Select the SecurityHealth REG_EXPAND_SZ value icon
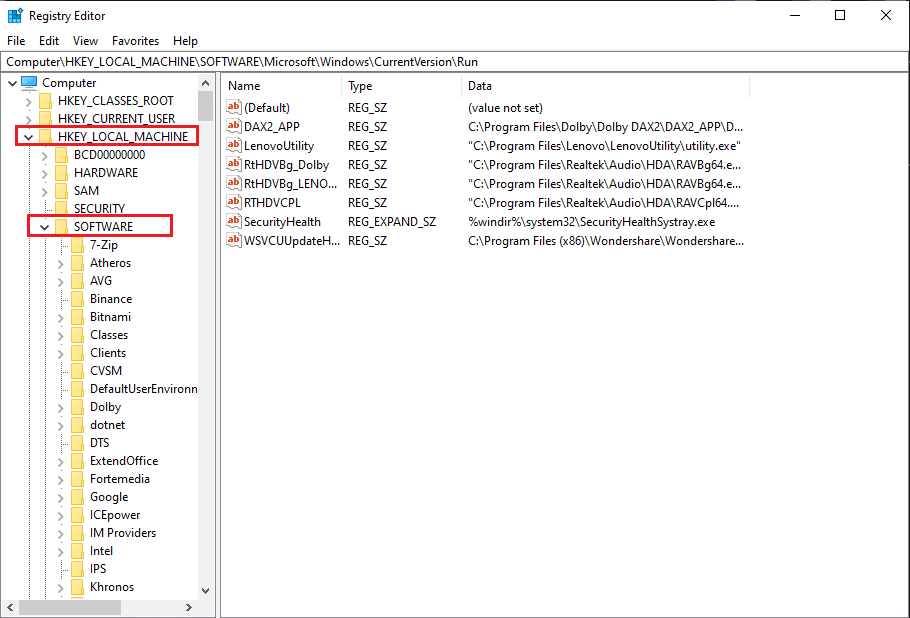 (x=234, y=221)
